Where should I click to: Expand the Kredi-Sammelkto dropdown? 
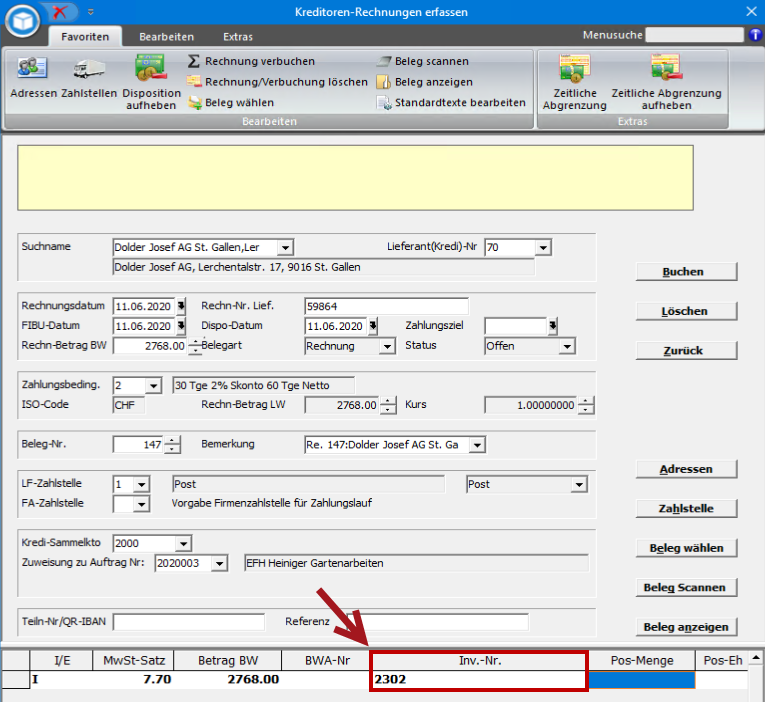point(184,543)
